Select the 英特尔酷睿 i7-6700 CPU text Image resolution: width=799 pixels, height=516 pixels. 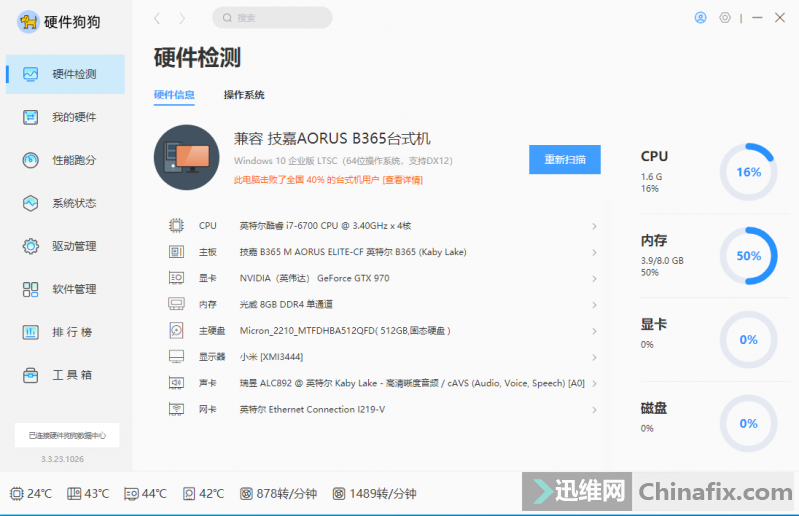(x=325, y=226)
